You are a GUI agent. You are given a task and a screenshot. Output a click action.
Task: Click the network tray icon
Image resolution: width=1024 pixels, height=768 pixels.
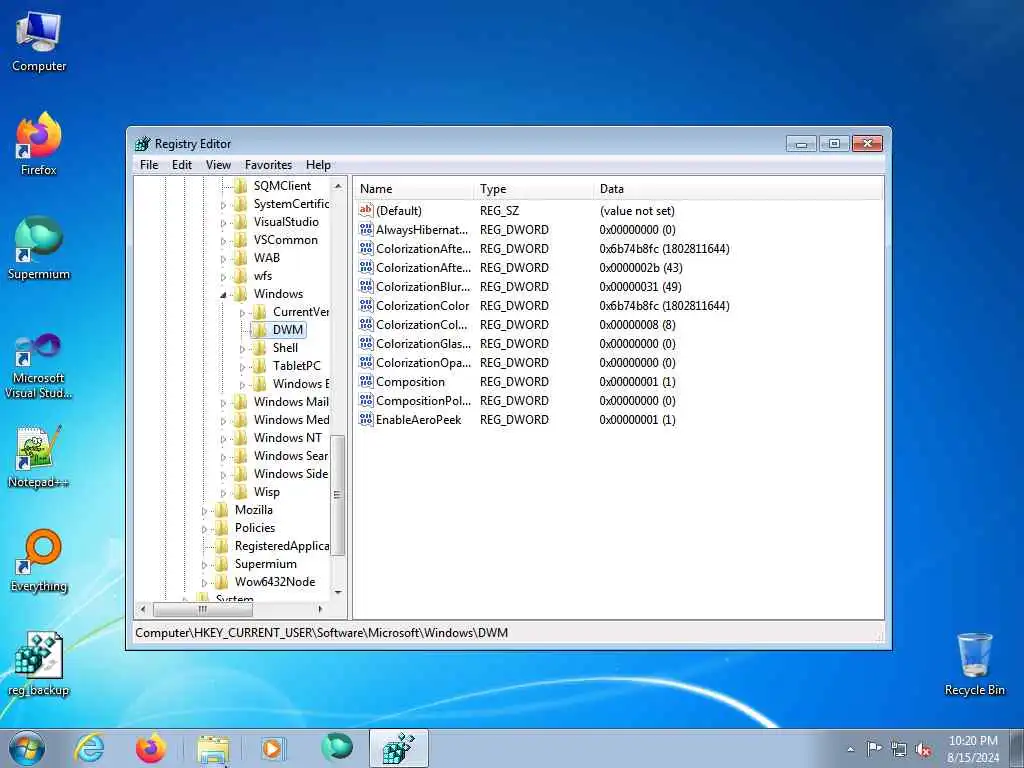coord(899,750)
